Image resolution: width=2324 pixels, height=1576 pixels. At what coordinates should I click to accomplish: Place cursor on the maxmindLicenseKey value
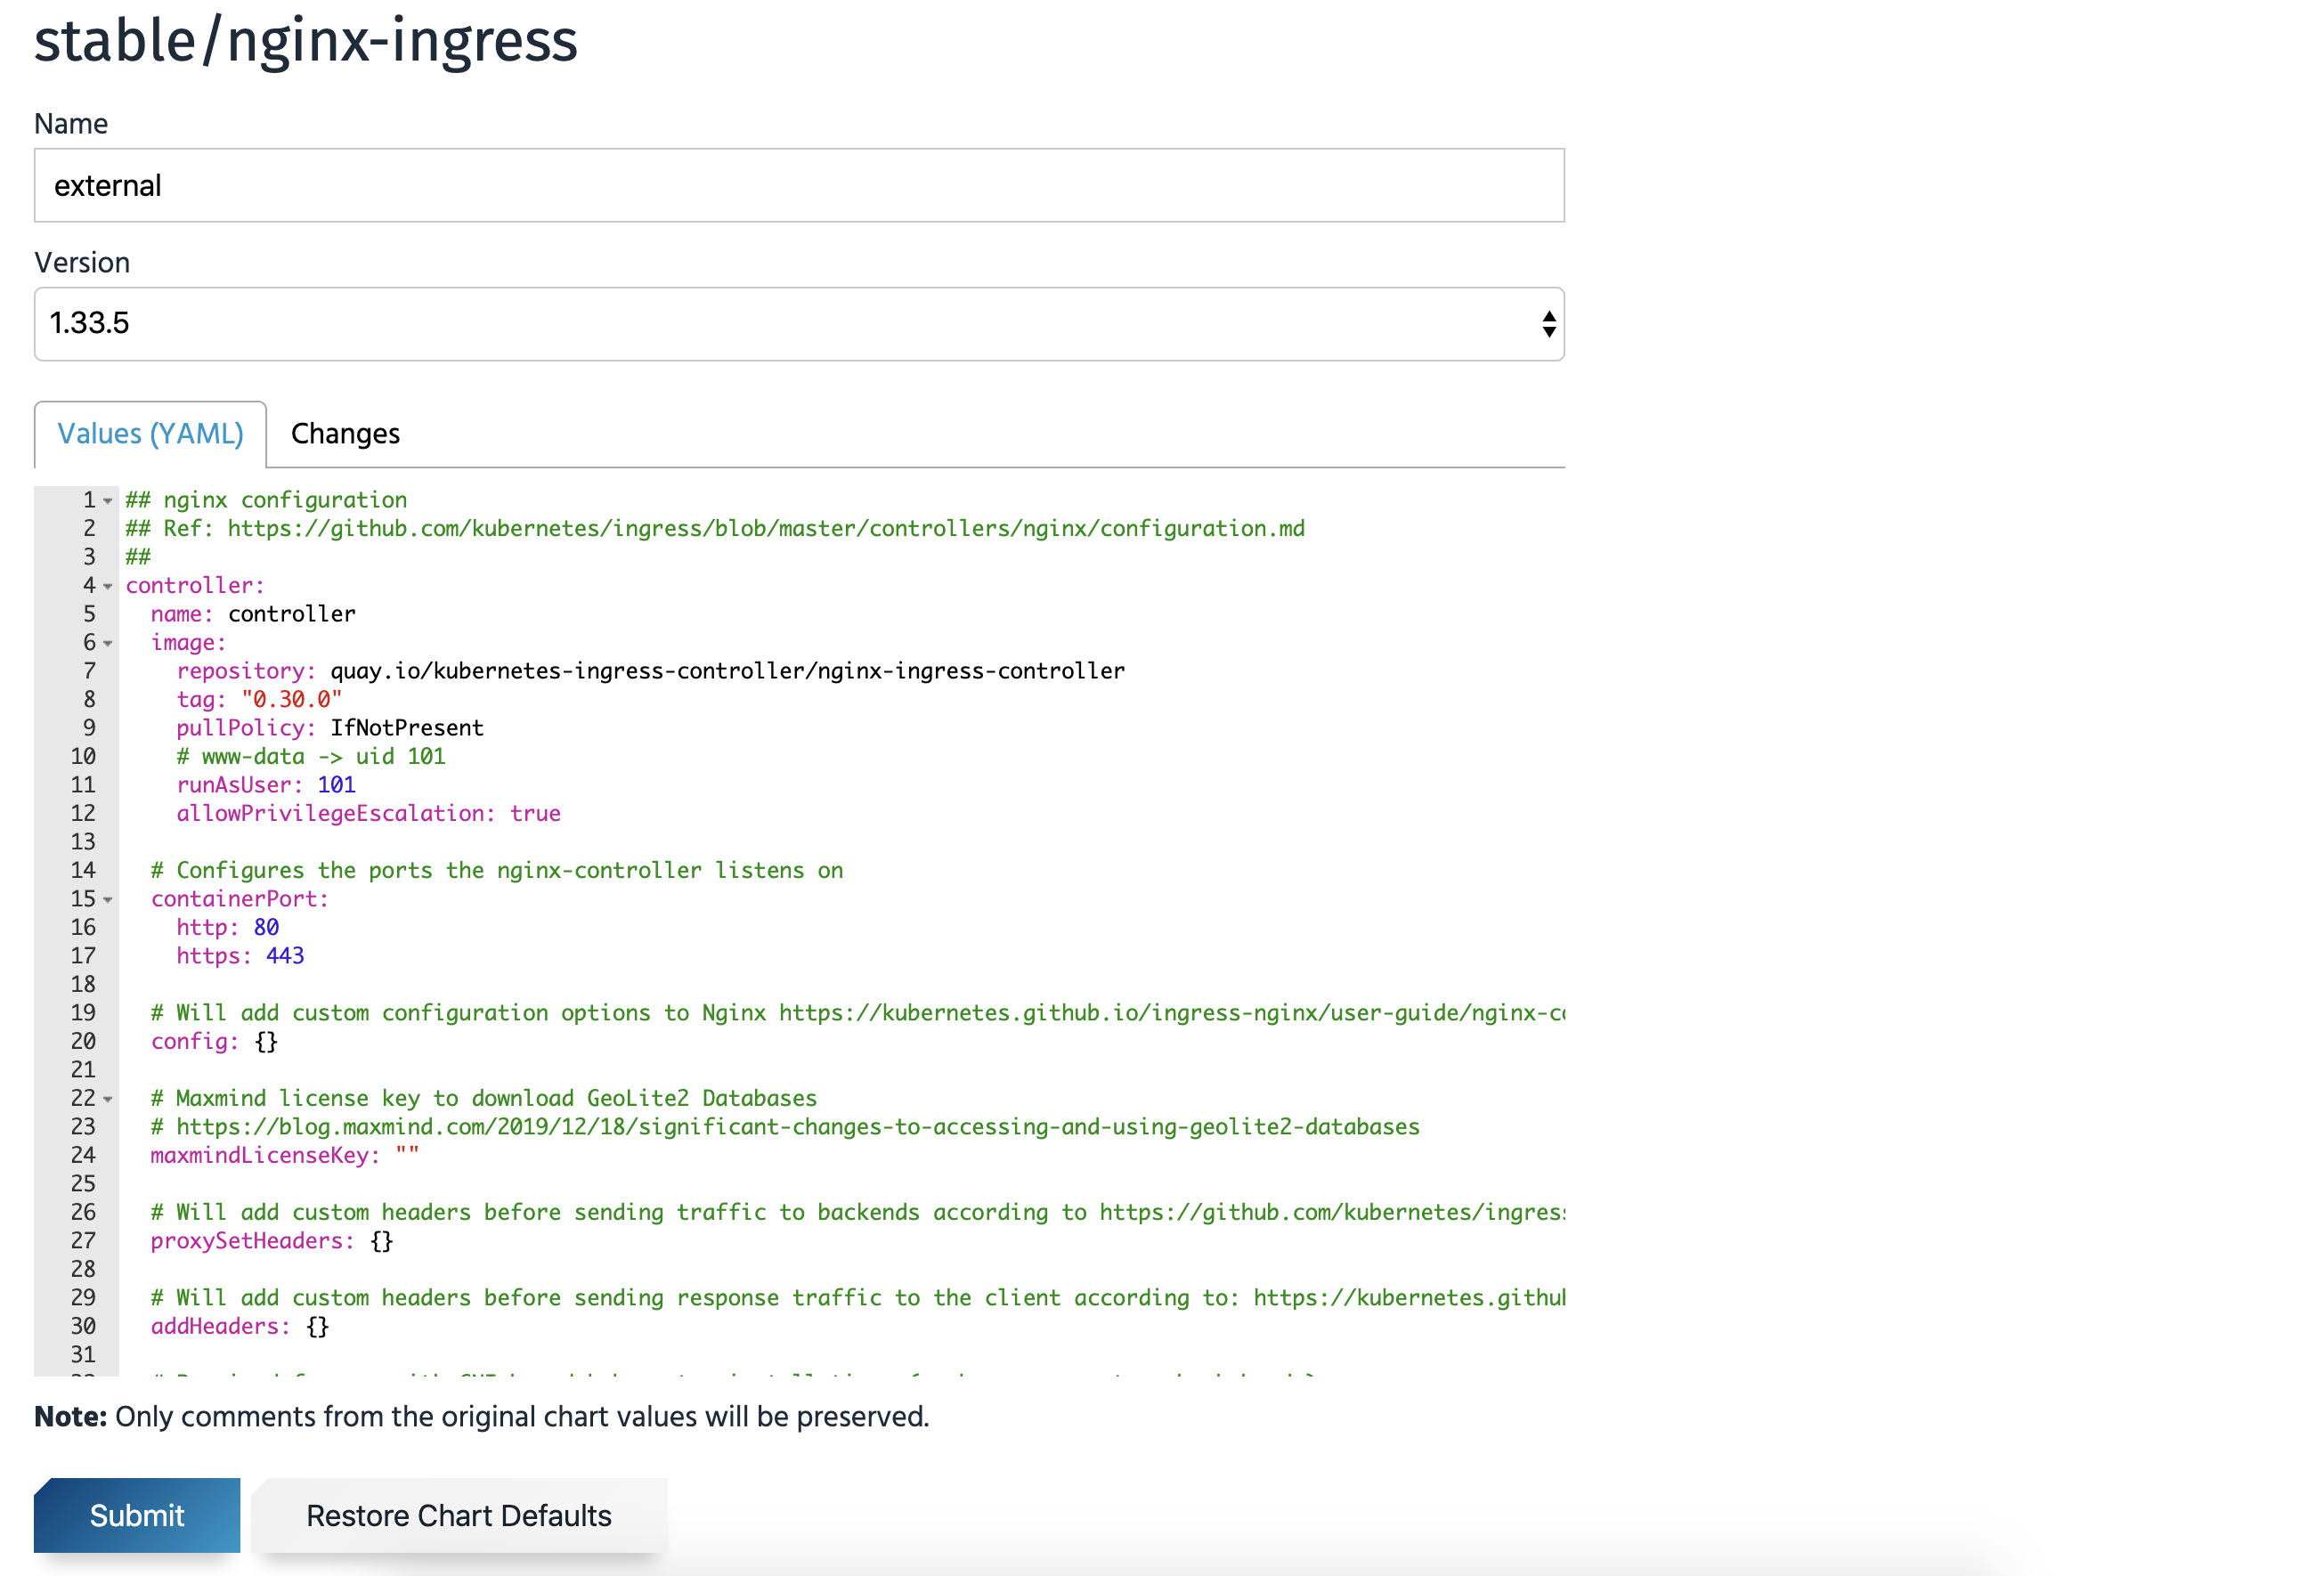405,1155
